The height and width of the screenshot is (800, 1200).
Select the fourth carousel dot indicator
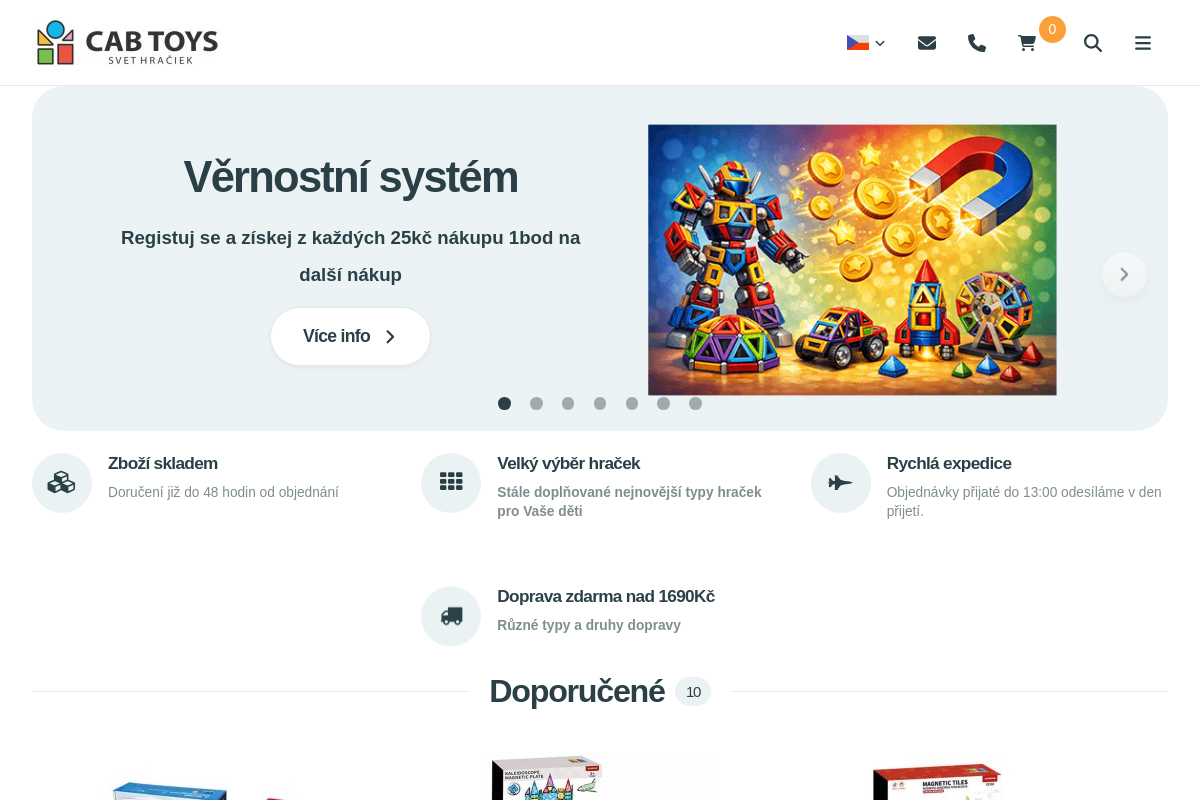[x=600, y=403]
